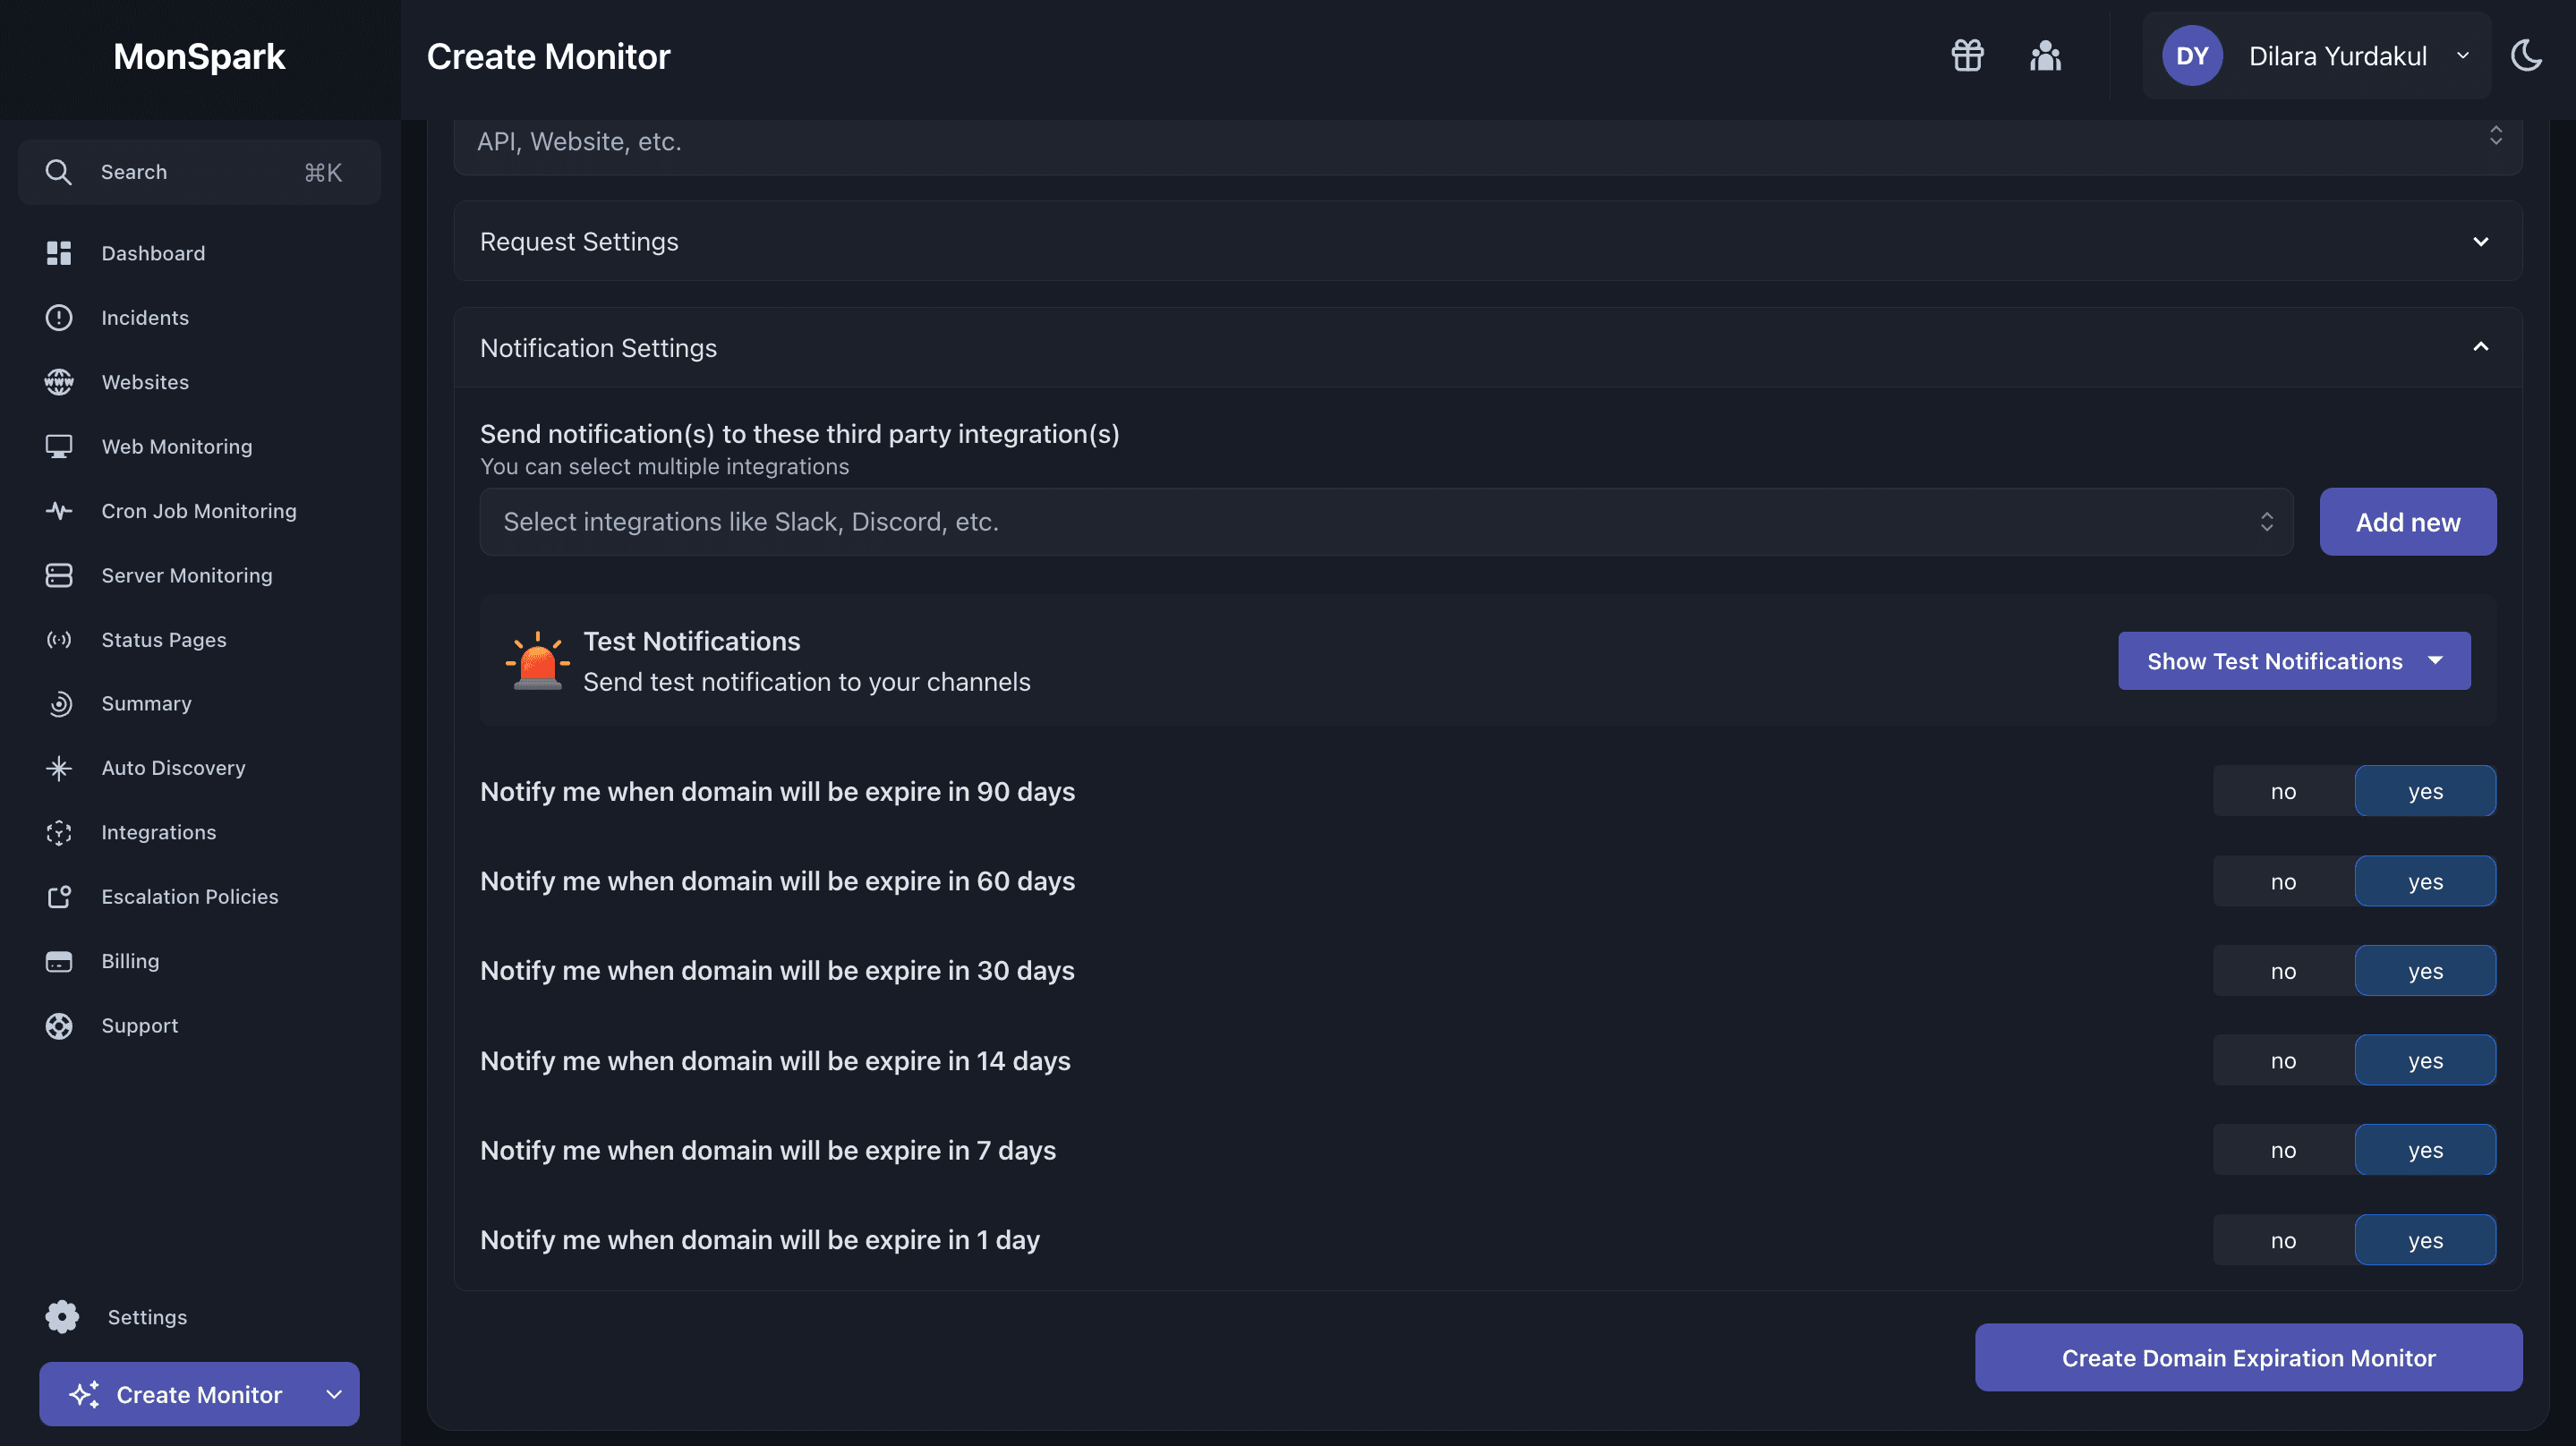Open Status Pages in sidebar
This screenshot has width=2576, height=1446.
pos(164,640)
